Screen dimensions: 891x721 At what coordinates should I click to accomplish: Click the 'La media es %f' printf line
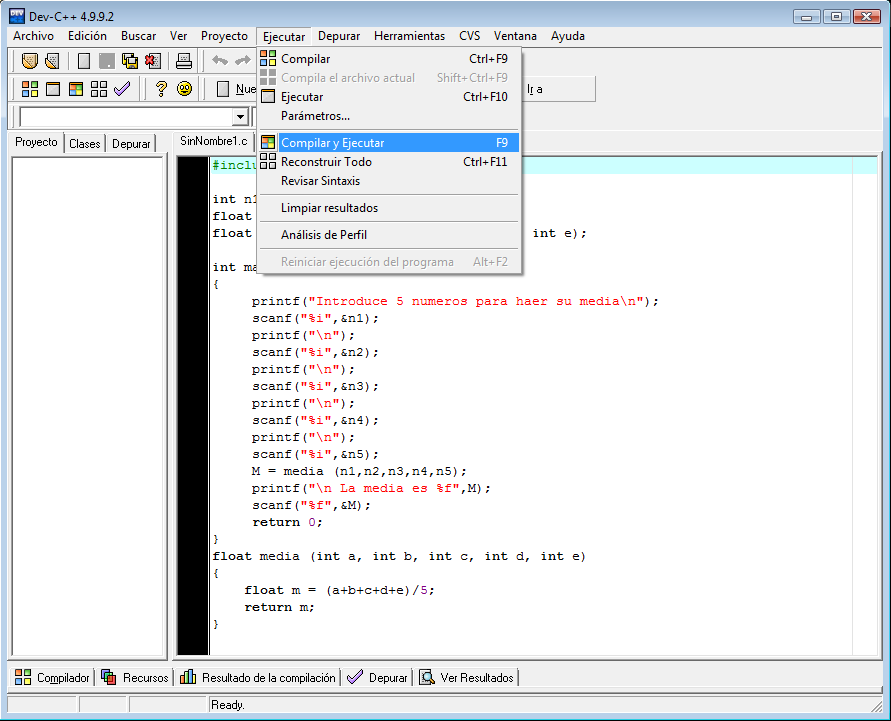(x=371, y=488)
